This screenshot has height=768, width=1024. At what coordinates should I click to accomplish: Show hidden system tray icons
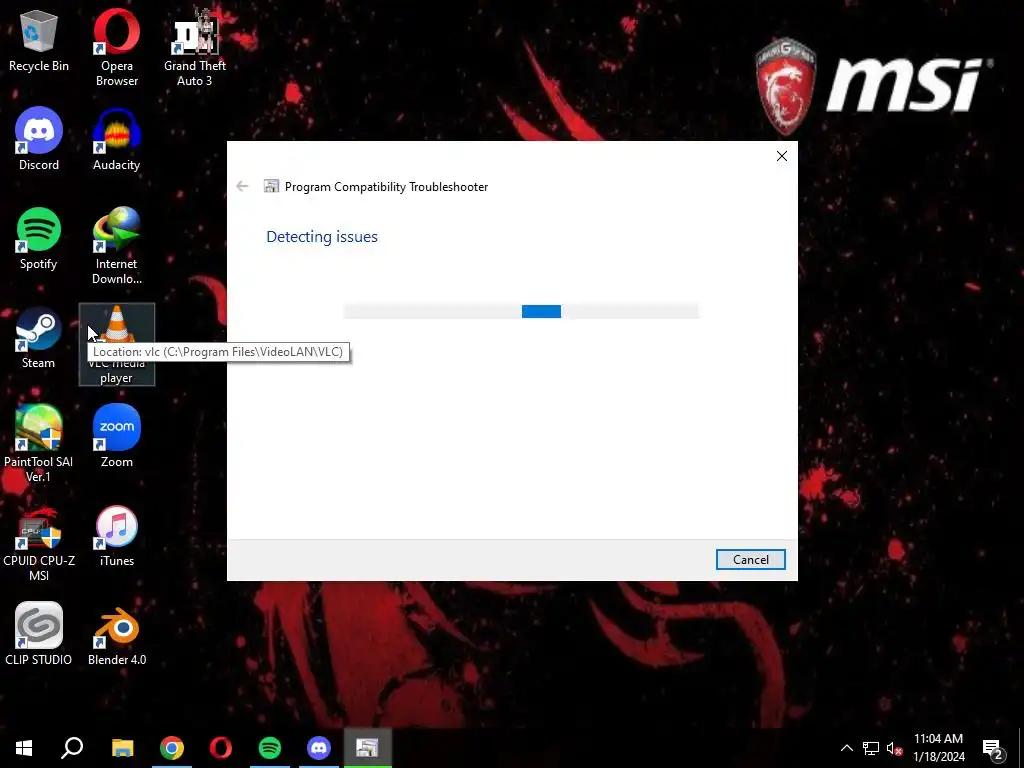846,748
